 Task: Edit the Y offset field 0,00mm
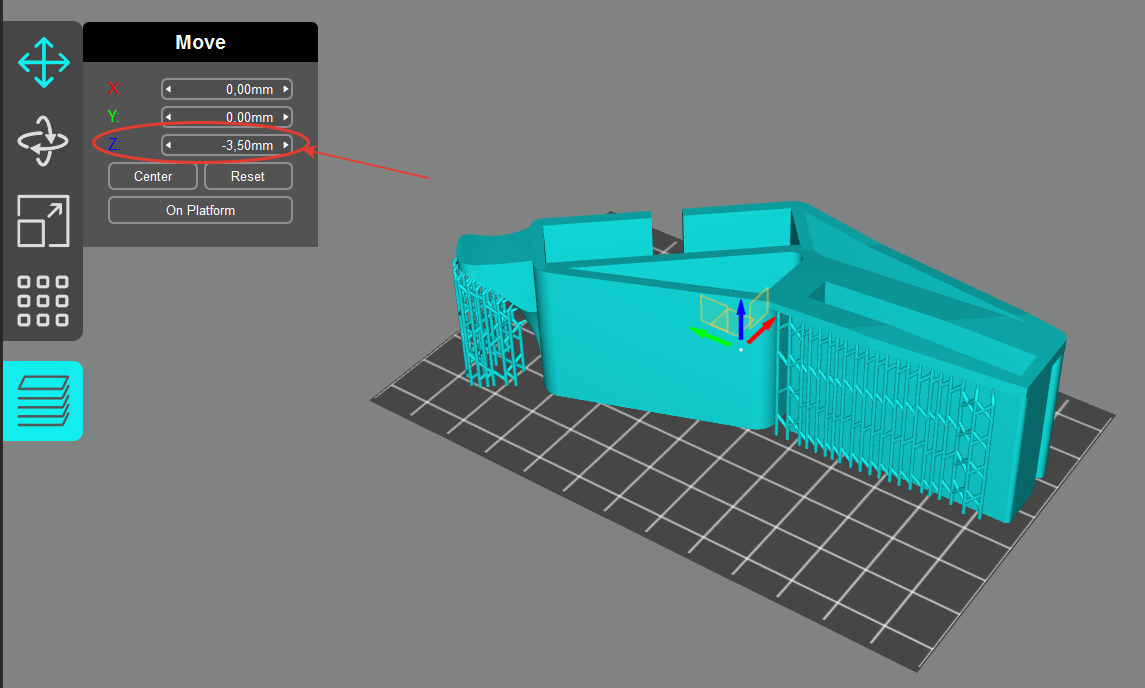[x=227, y=117]
